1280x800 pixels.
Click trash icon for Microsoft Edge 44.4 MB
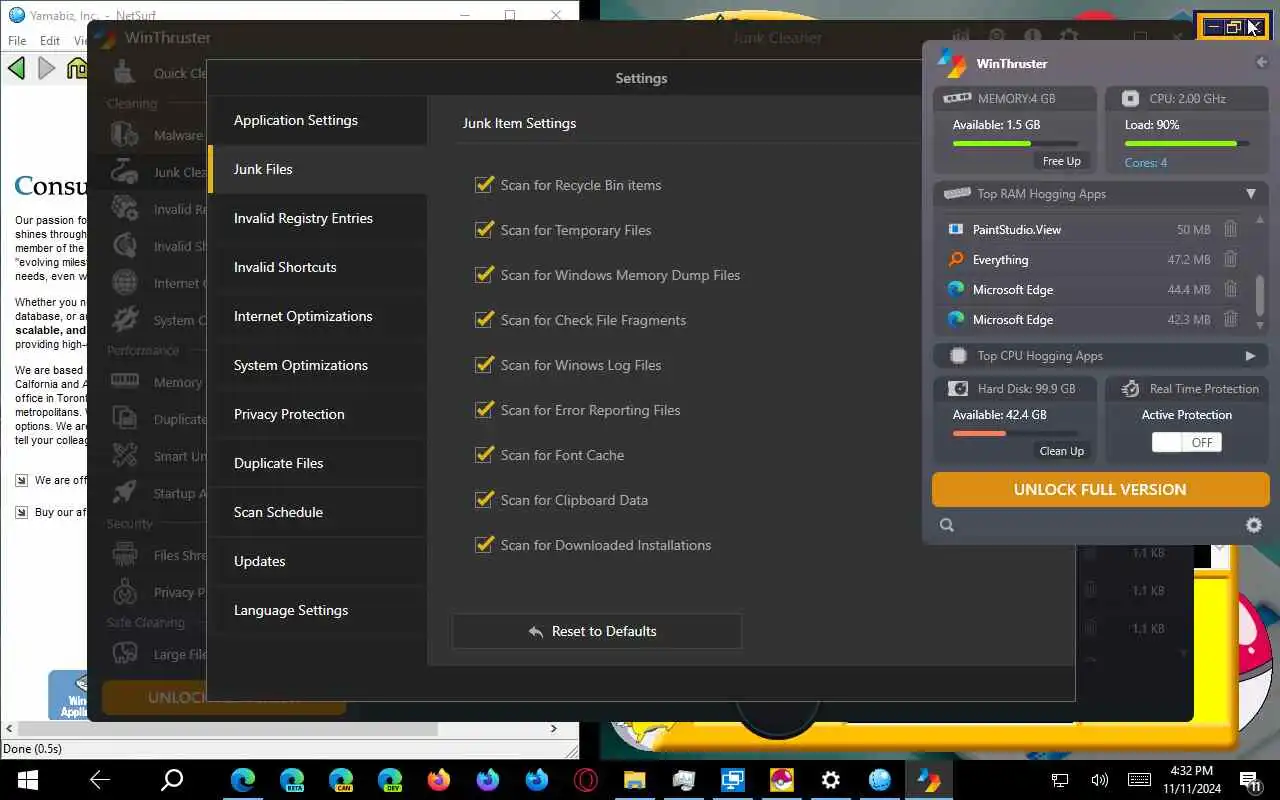pyautogui.click(x=1230, y=289)
